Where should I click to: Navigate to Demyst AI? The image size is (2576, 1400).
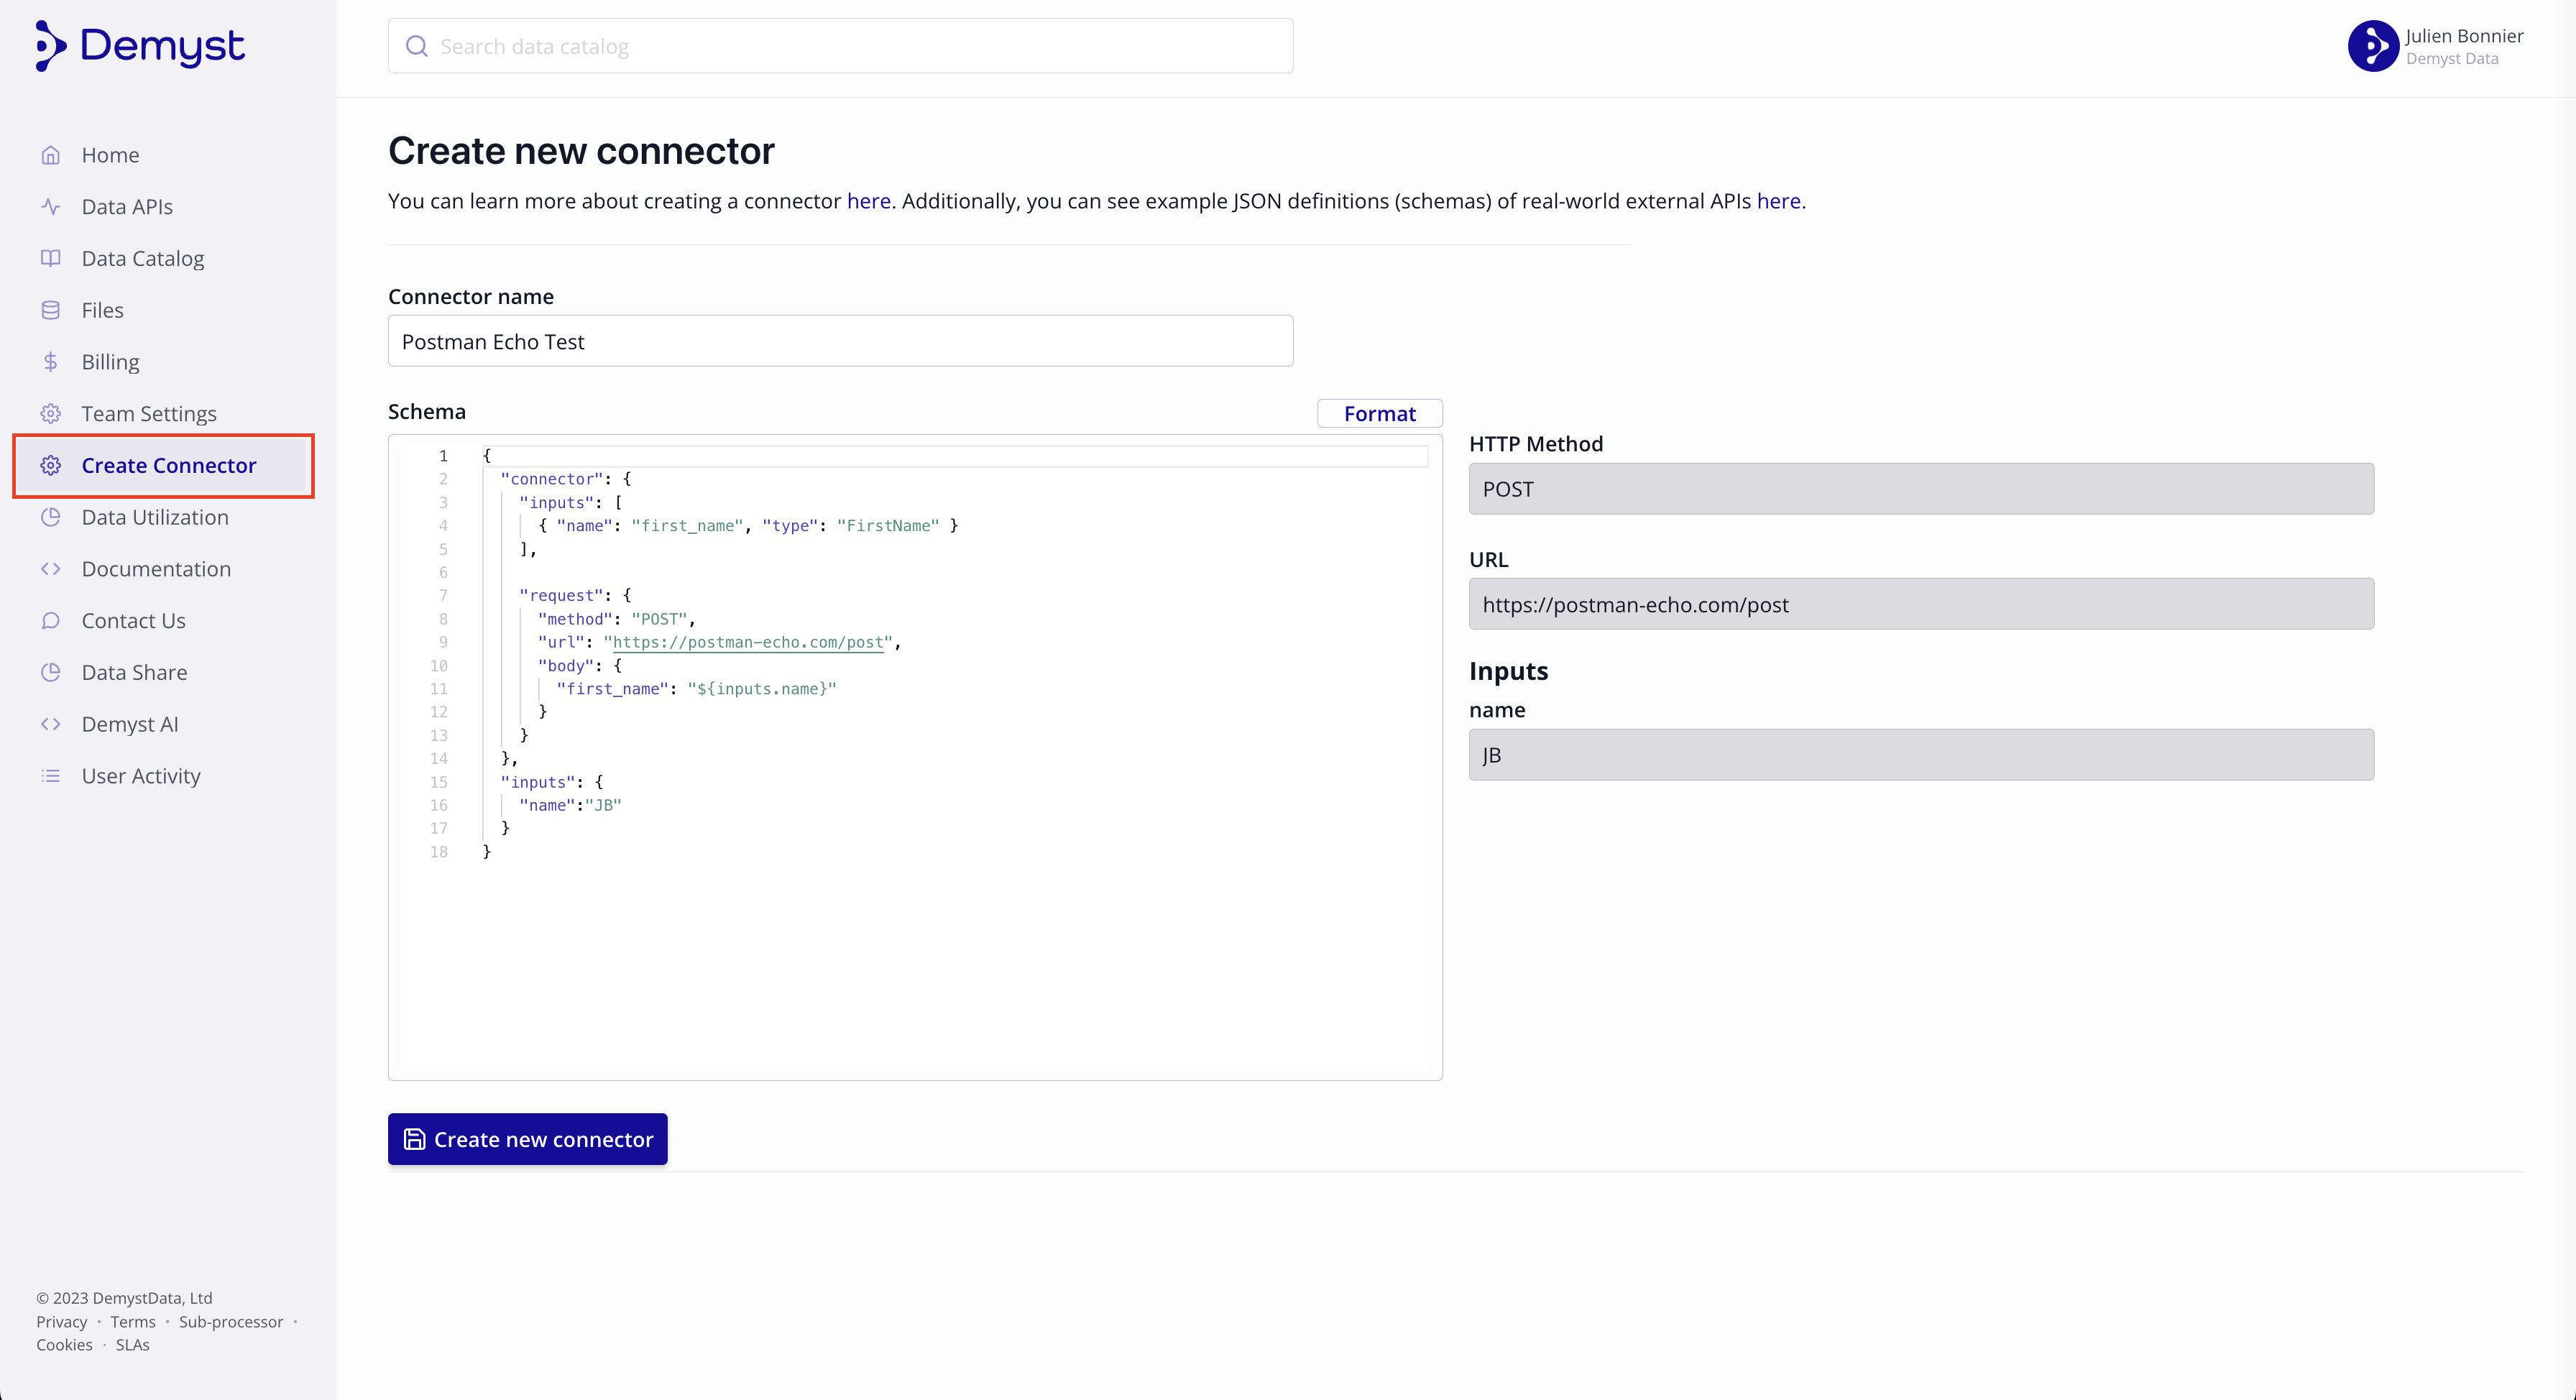(x=129, y=722)
